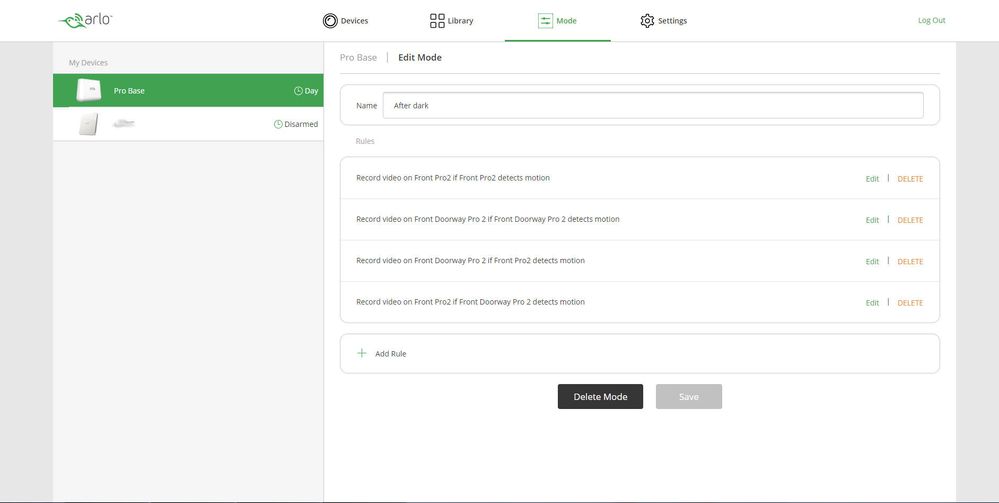This screenshot has width=999, height=503.
Task: Delete the Front Pro2 self-motion rule
Action: coord(910,179)
